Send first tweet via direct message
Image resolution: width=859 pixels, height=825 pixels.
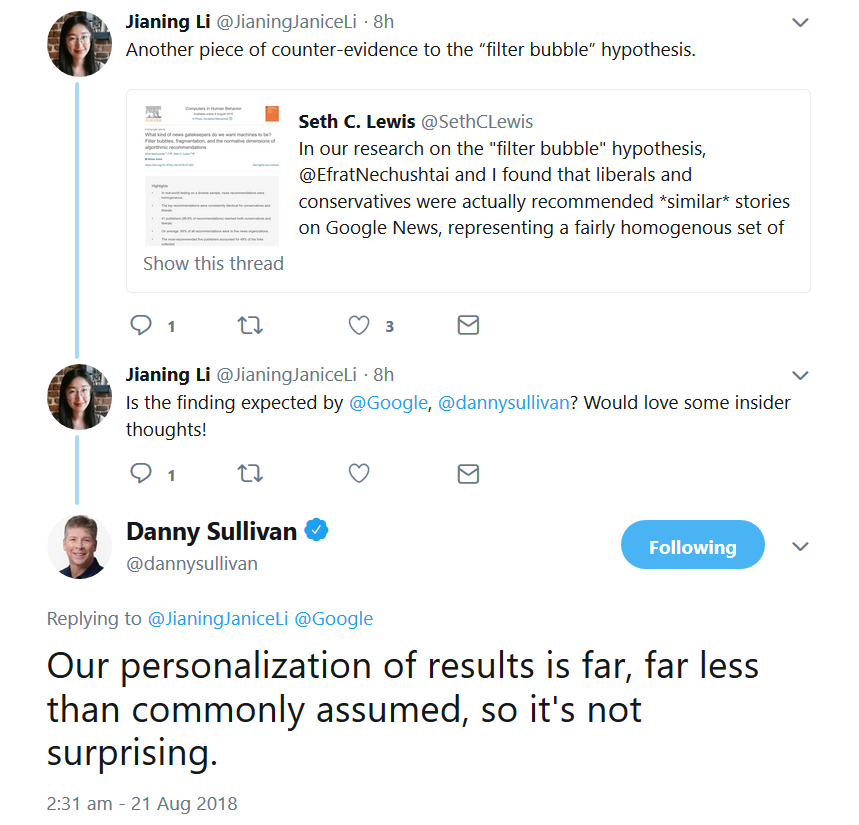click(467, 325)
